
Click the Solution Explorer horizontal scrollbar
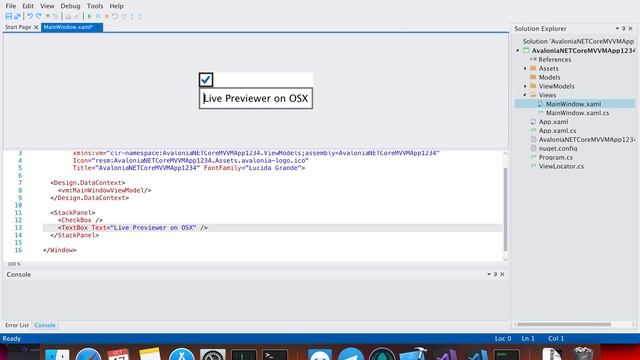tap(565, 324)
